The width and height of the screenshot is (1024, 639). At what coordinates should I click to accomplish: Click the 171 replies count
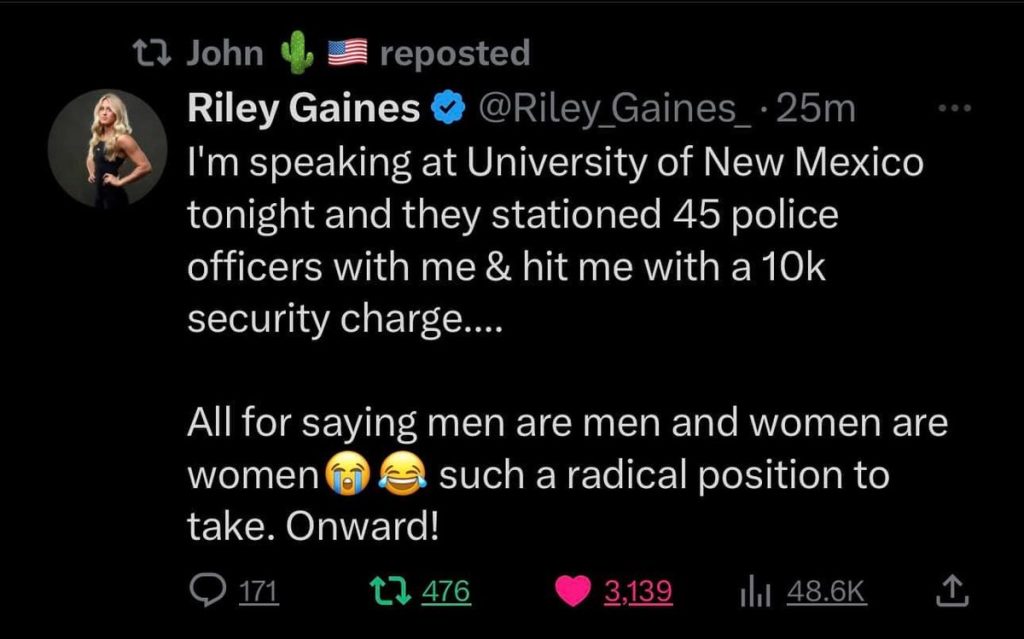tap(259, 593)
